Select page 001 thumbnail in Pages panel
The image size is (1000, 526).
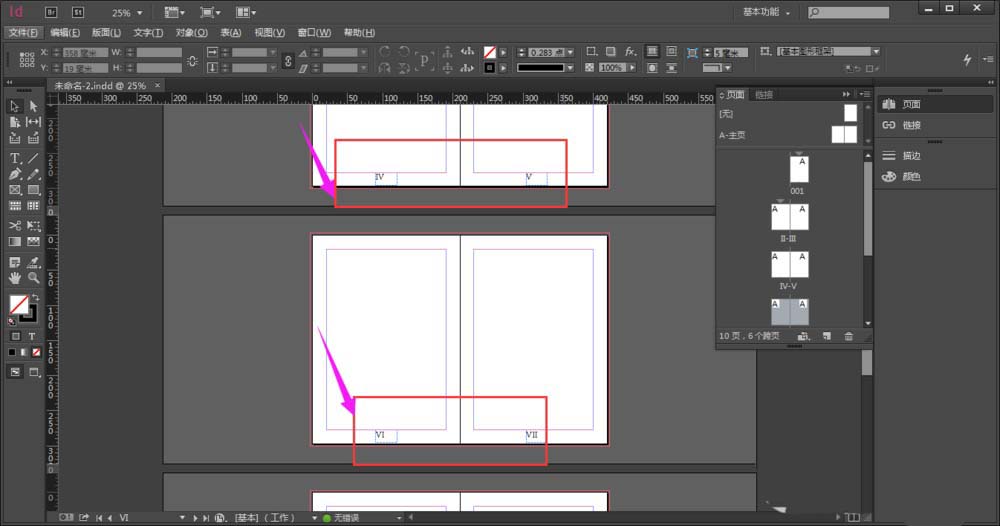(798, 170)
